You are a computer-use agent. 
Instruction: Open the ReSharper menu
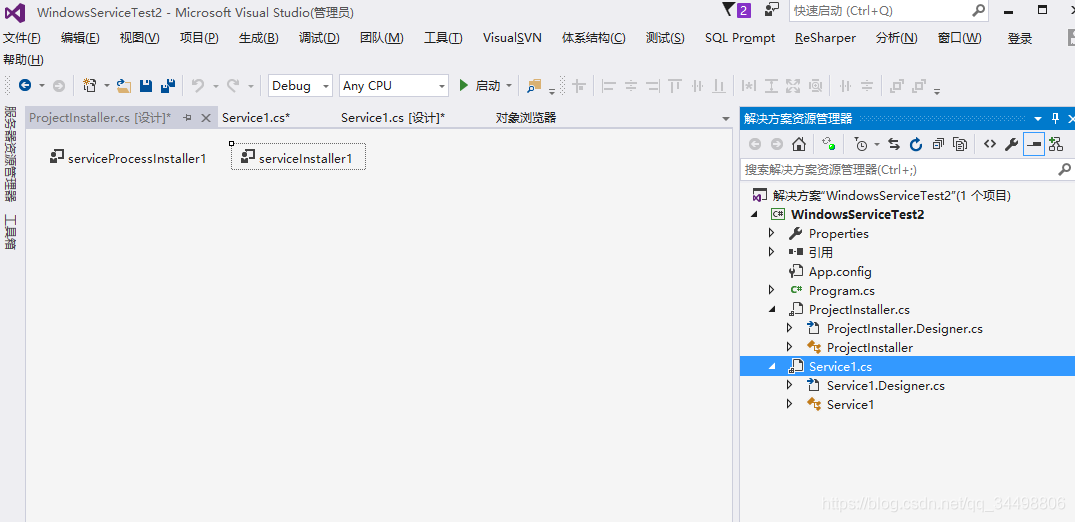[825, 38]
